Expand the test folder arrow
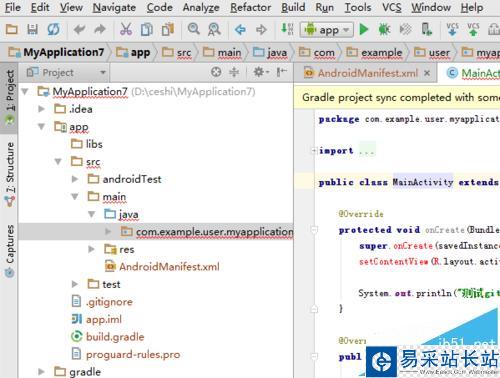Viewport: 500px width, 378px height. point(75,284)
